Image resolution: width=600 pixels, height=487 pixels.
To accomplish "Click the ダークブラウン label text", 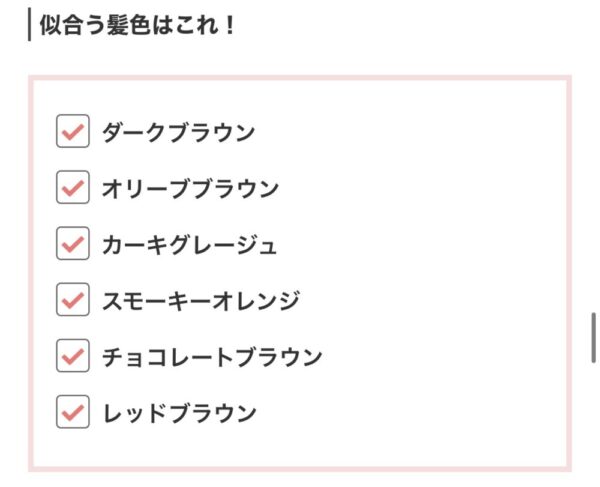I will tap(178, 132).
